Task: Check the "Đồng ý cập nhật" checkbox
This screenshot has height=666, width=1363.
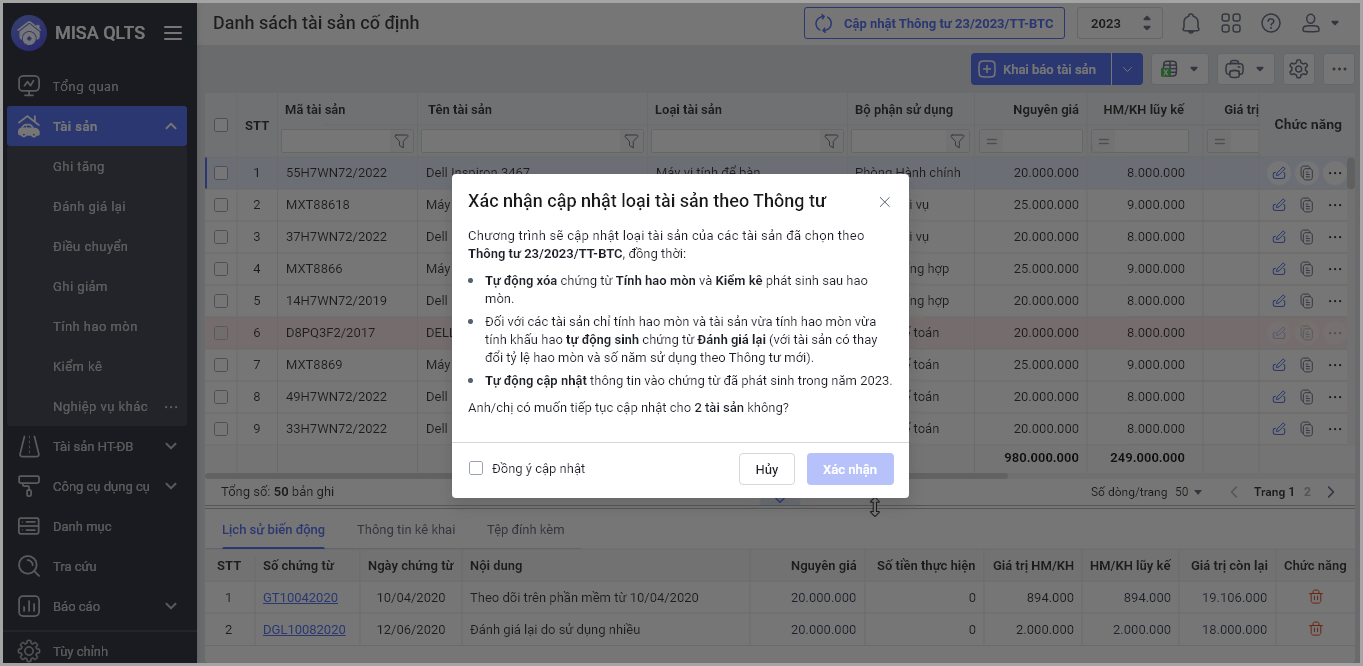Action: pos(476,468)
